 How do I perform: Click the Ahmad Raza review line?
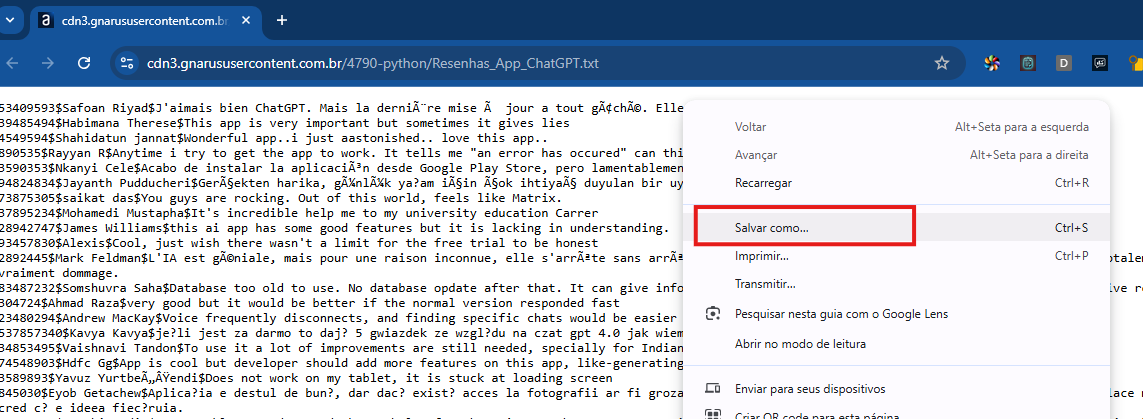pyautogui.click(x=310, y=302)
